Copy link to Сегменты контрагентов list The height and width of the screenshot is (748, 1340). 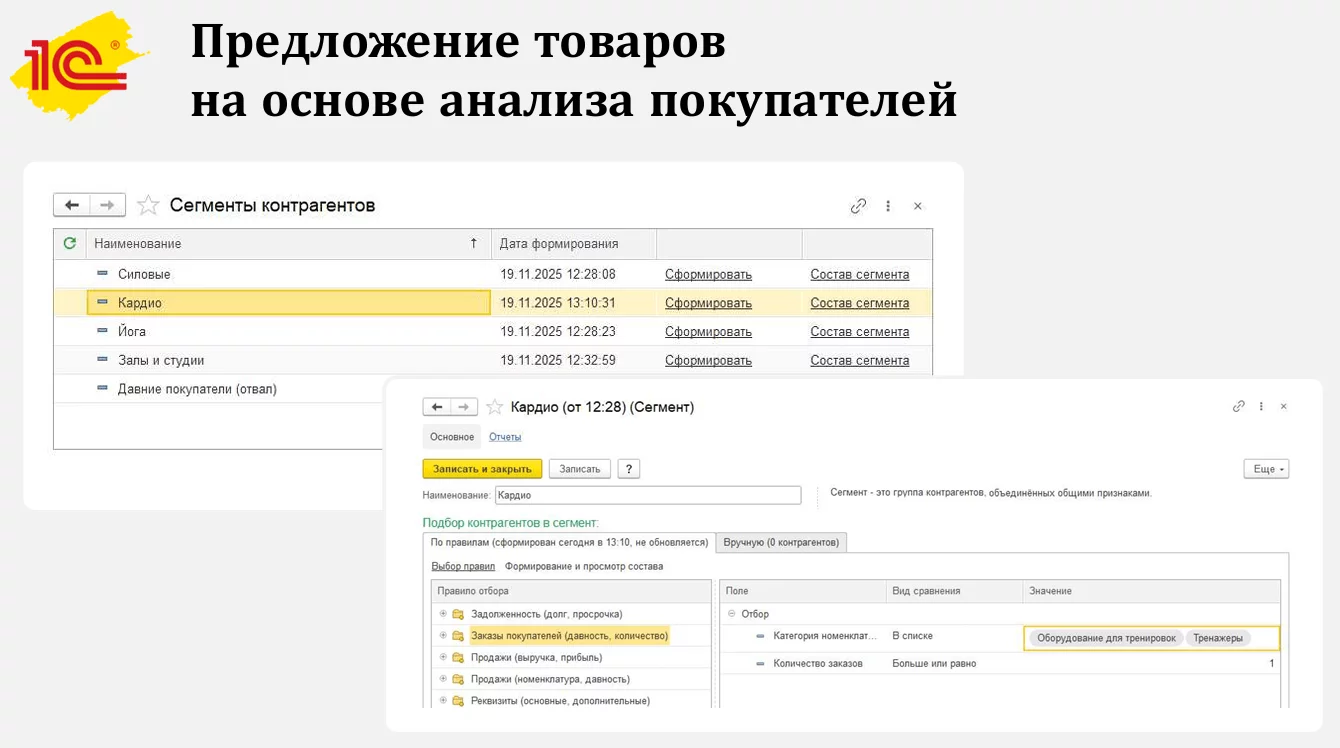pyautogui.click(x=858, y=206)
